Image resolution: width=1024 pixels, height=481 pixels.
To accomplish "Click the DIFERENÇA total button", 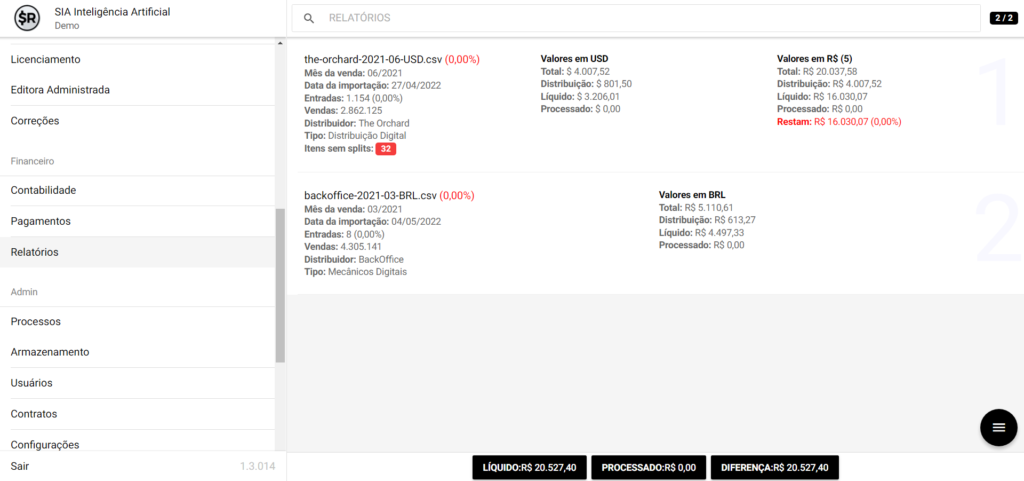I will pyautogui.click(x=774, y=467).
